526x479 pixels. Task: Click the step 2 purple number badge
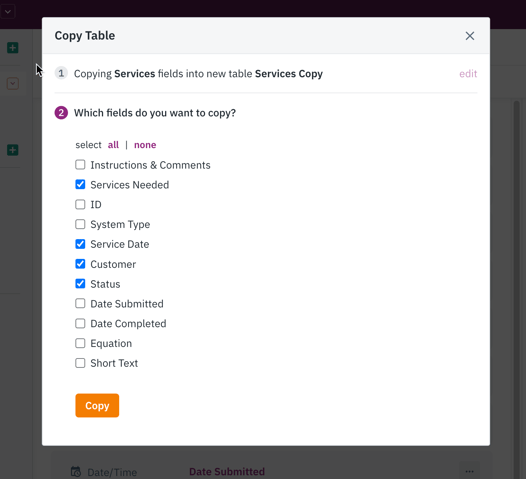click(61, 113)
